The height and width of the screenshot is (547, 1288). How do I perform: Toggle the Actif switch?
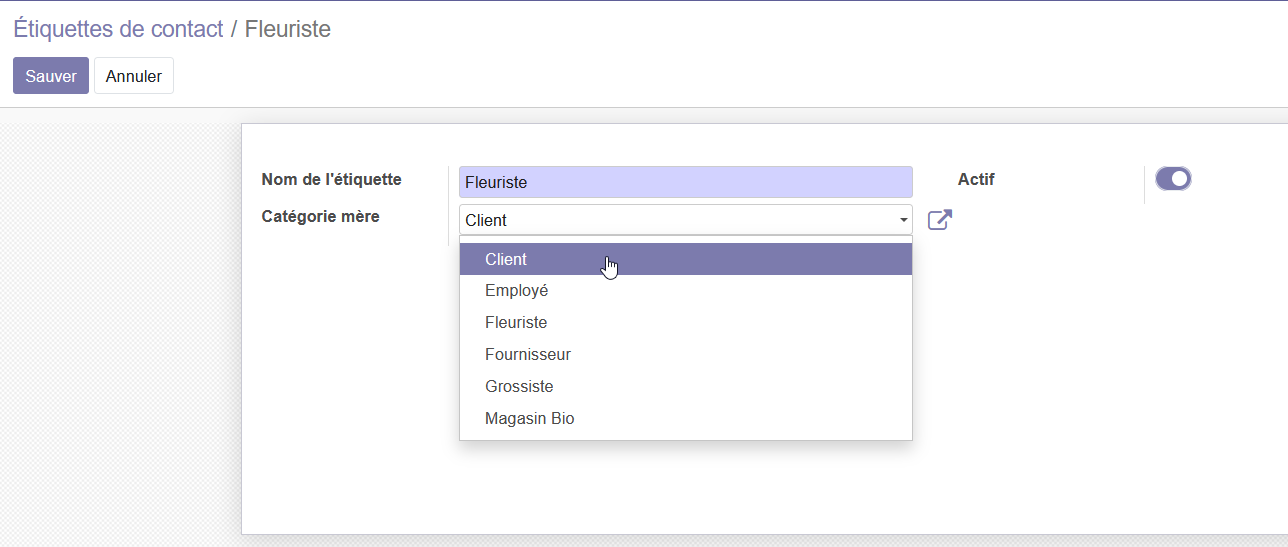[x=1173, y=179]
